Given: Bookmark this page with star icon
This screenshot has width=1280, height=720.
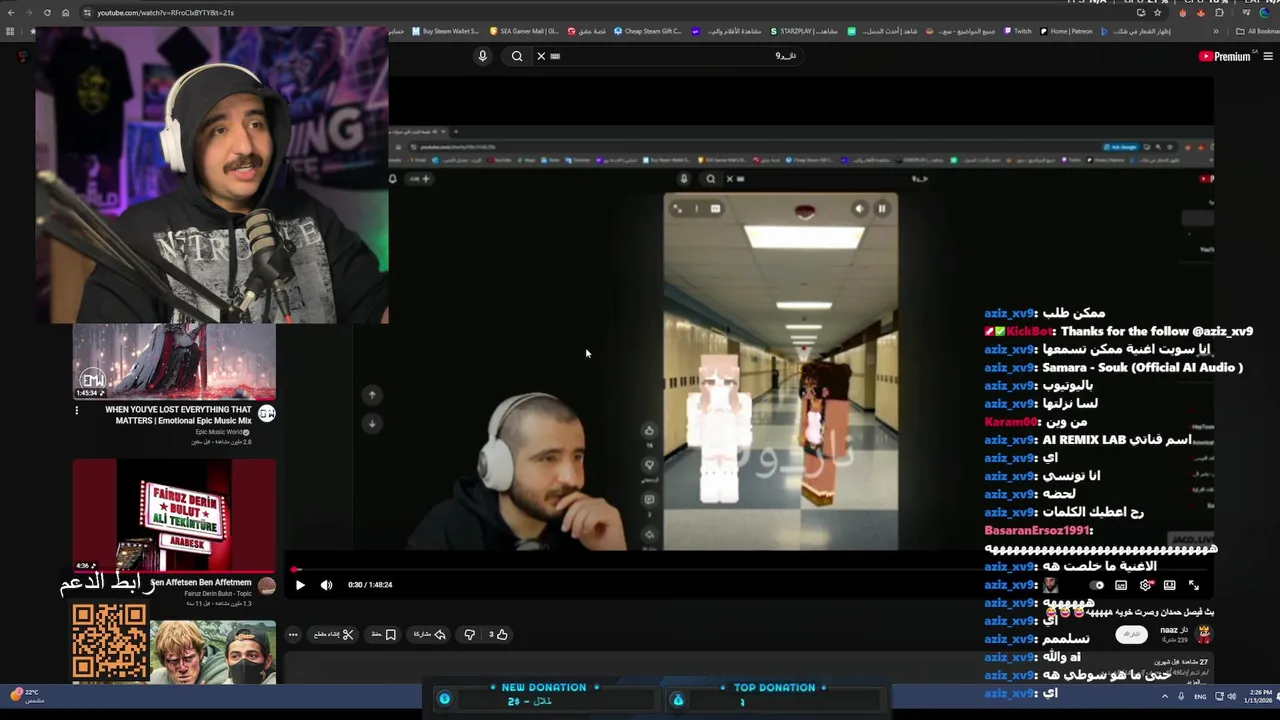Looking at the screenshot, I should pos(1157,13).
